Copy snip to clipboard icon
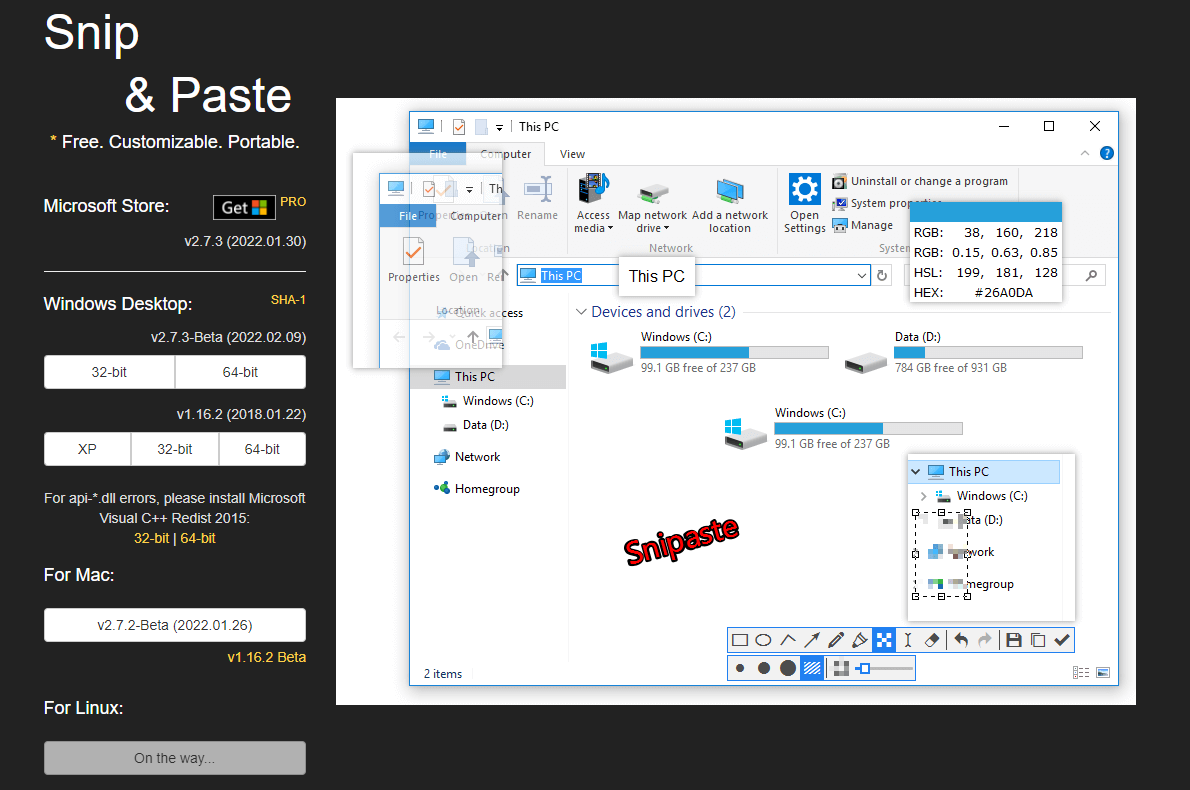Image resolution: width=1190 pixels, height=790 pixels. (1038, 640)
